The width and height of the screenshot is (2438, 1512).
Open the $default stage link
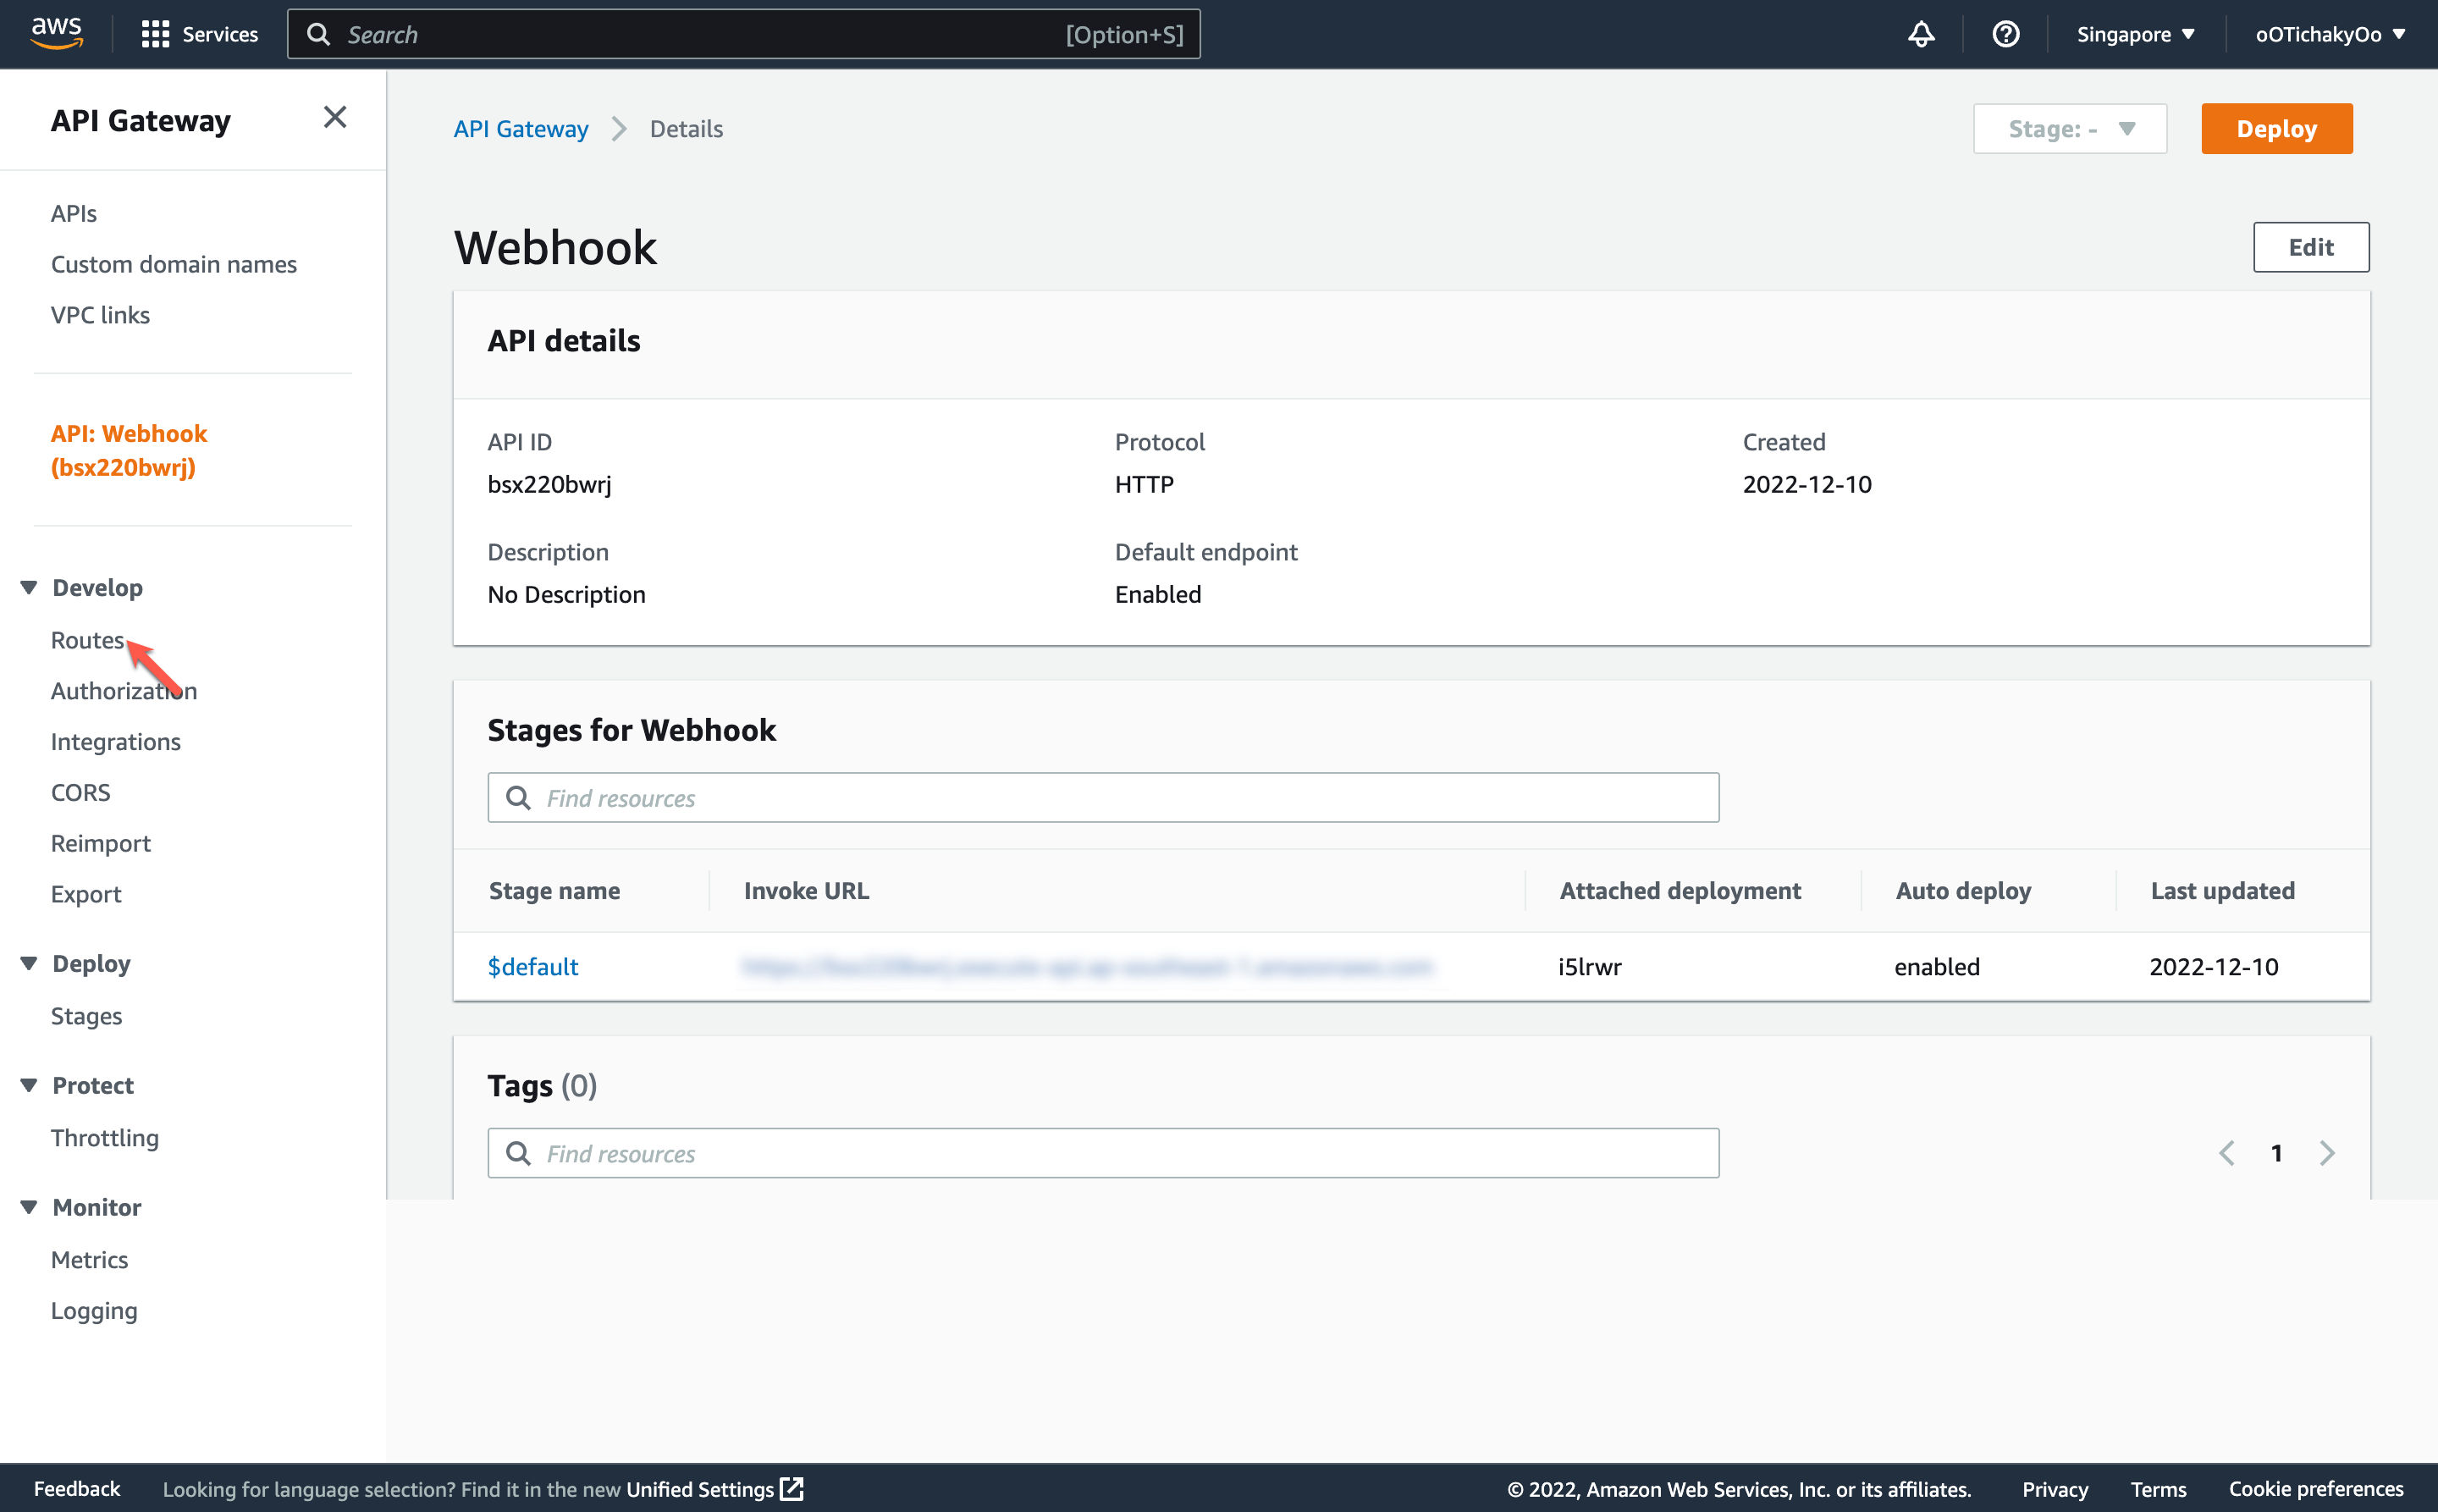pyautogui.click(x=532, y=966)
